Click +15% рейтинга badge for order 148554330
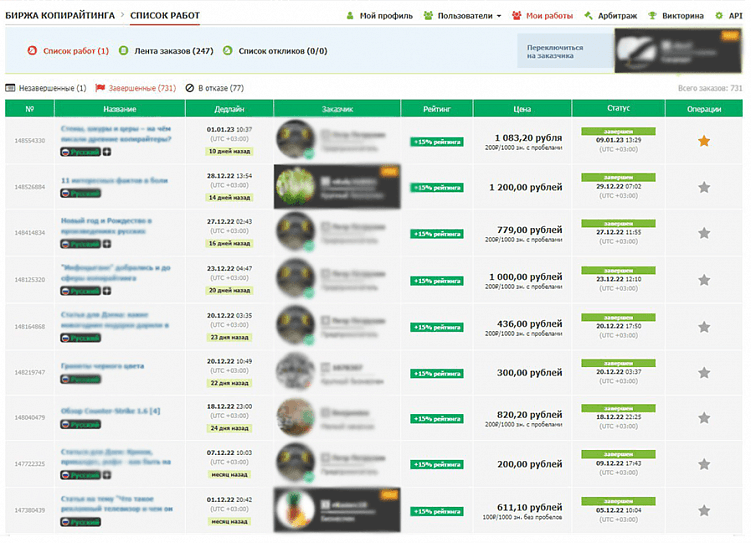The image size is (751, 543). tap(436, 142)
